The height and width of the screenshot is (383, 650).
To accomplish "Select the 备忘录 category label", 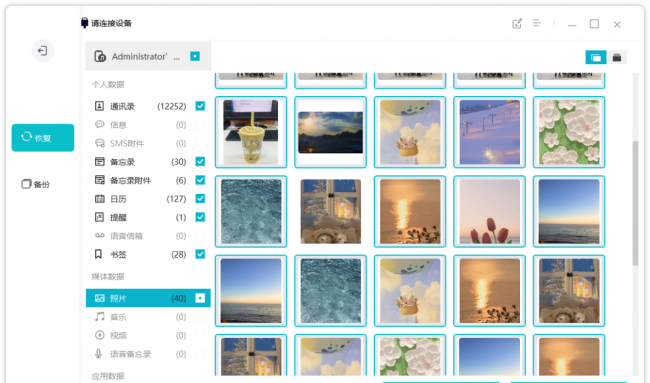I will [122, 162].
